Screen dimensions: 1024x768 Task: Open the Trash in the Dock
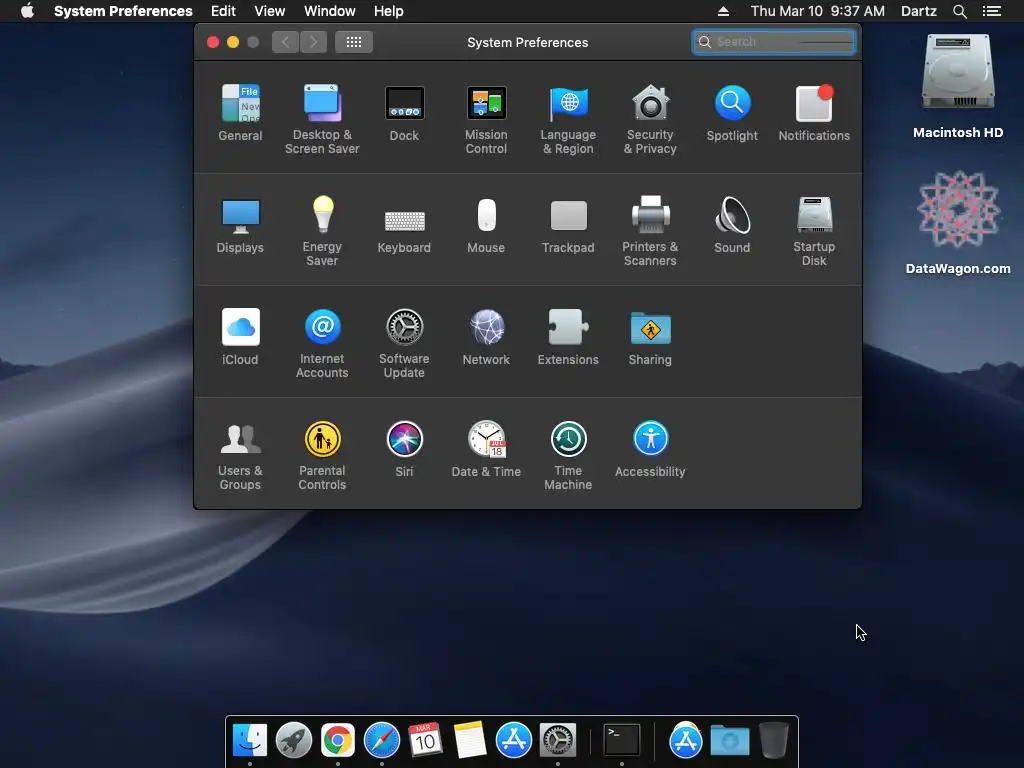[773, 740]
